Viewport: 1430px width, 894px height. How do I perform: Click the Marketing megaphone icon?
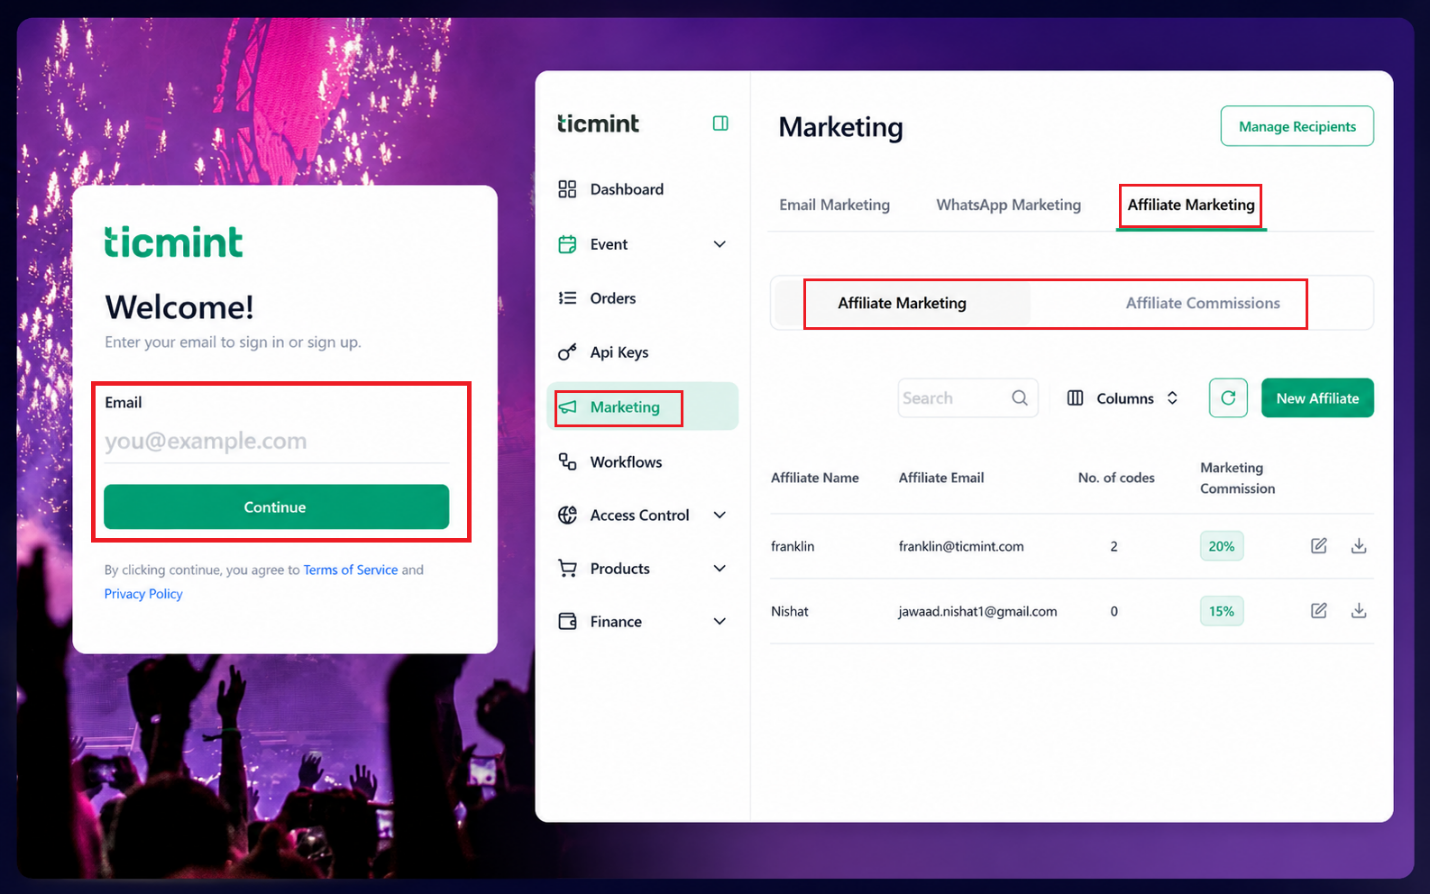[x=567, y=407]
